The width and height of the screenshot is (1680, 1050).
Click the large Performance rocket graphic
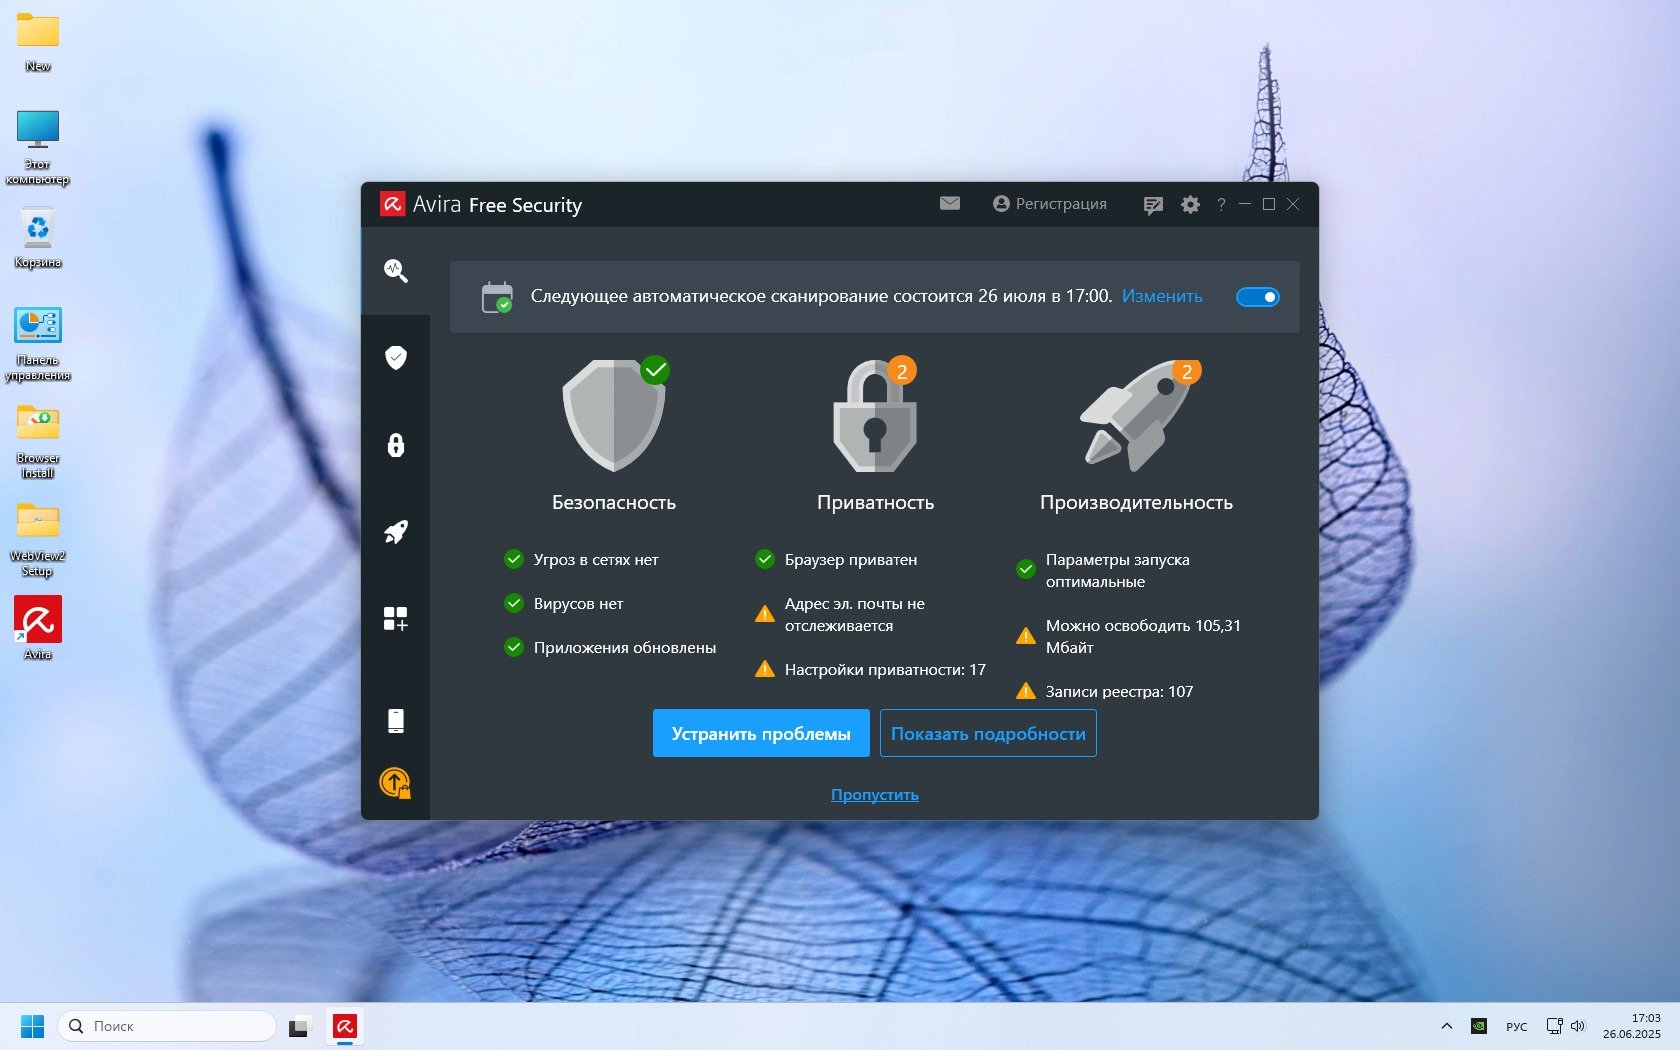point(1138,414)
